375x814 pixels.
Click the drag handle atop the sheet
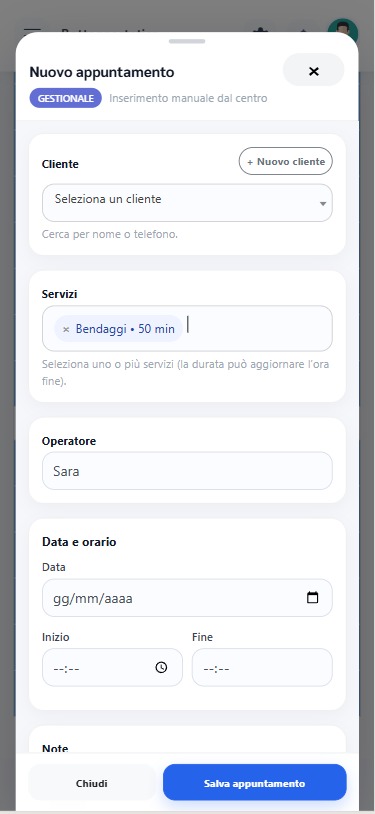click(x=187, y=42)
